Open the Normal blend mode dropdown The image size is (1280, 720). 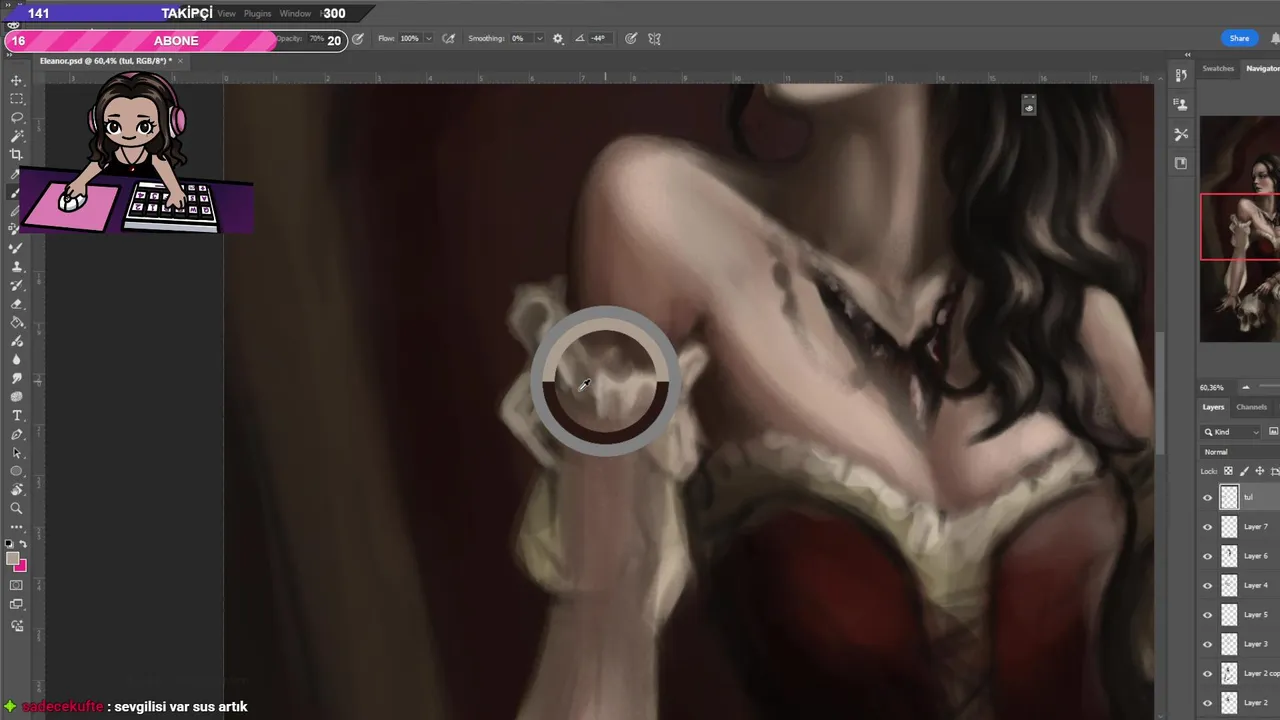[x=1240, y=452]
